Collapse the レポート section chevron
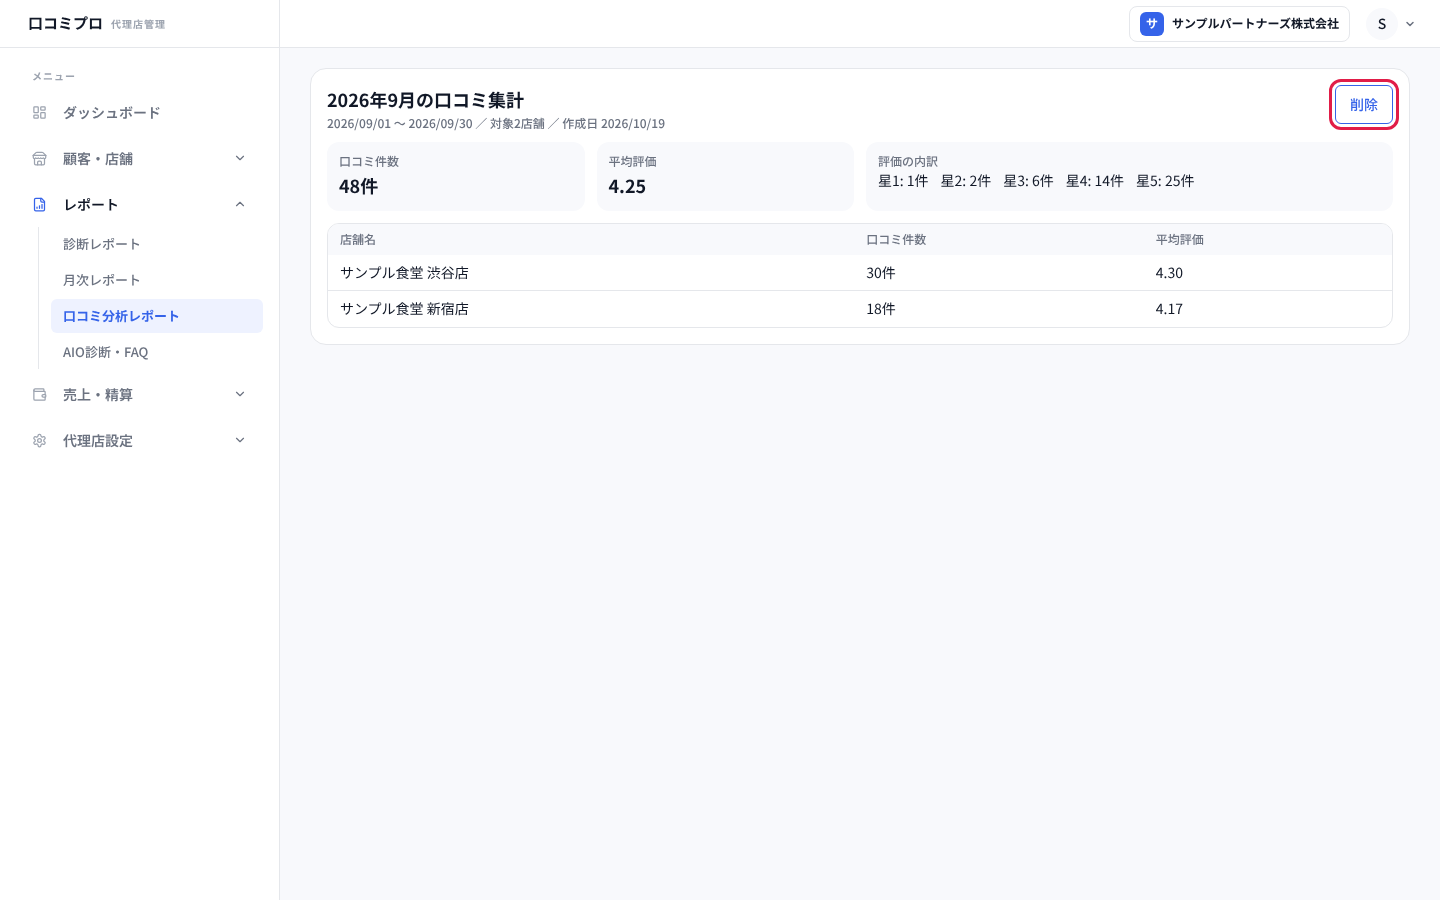1440x900 pixels. click(x=240, y=204)
